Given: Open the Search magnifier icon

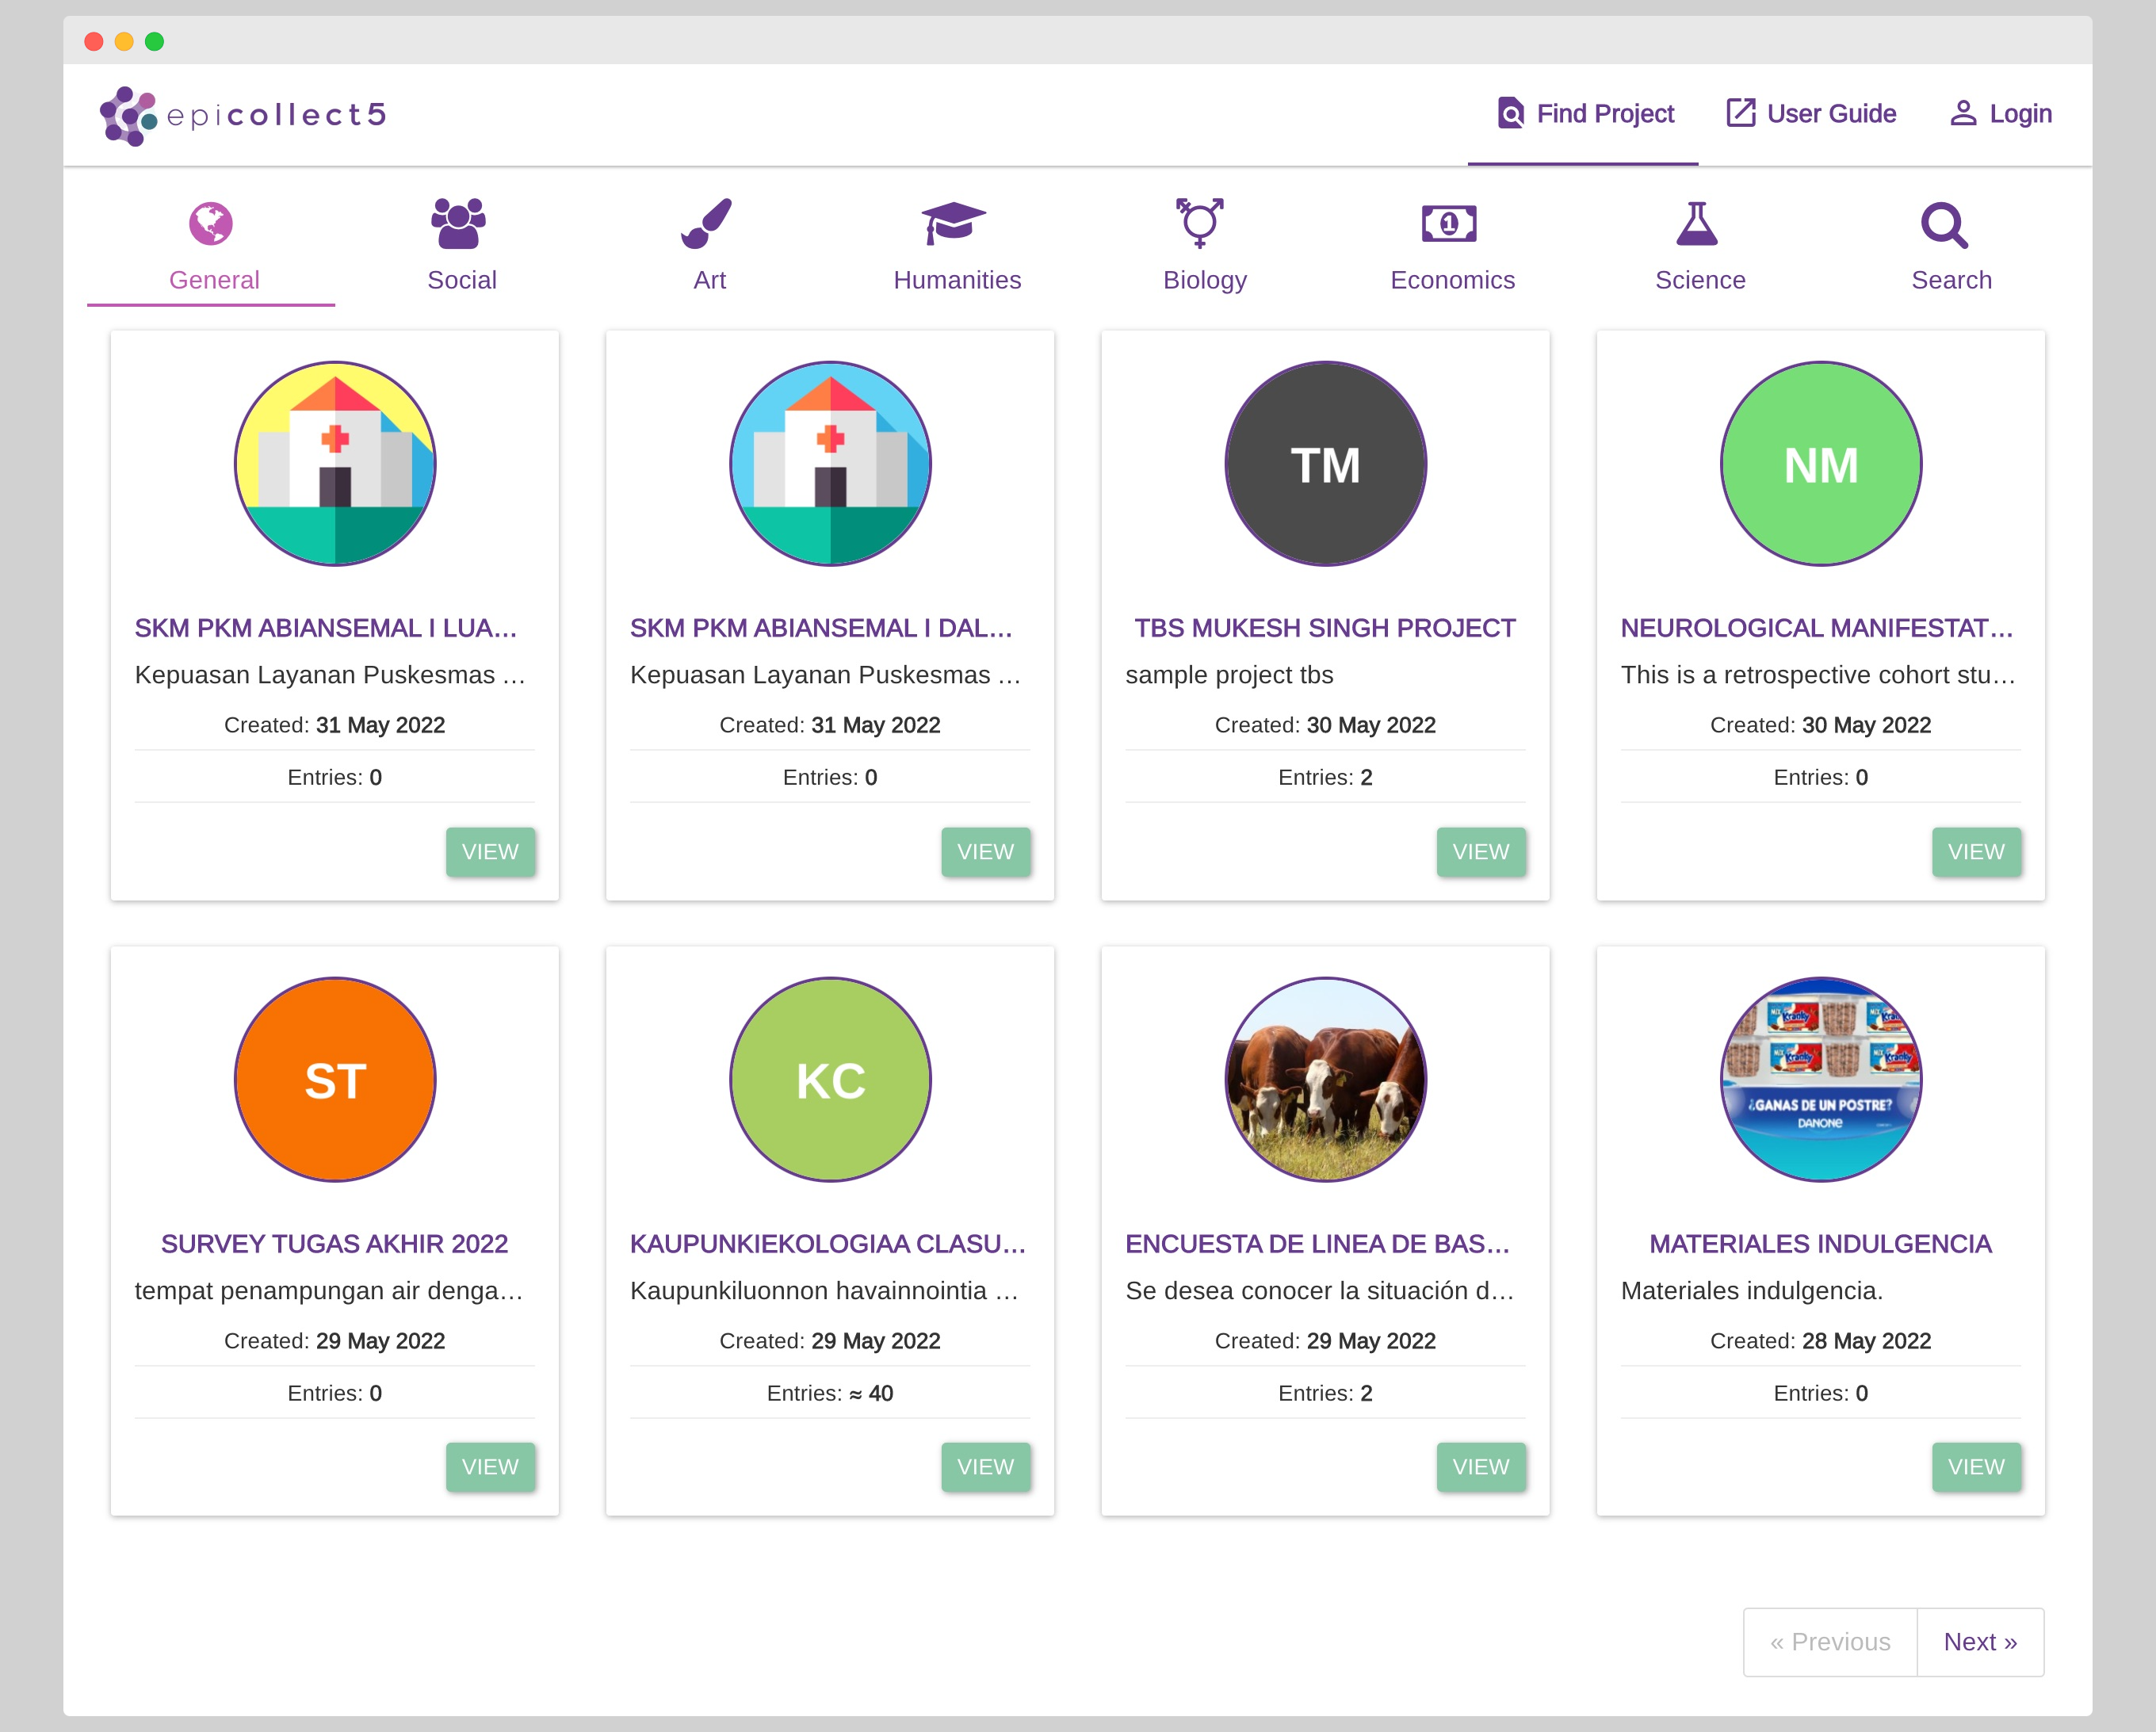Looking at the screenshot, I should click(x=1945, y=225).
